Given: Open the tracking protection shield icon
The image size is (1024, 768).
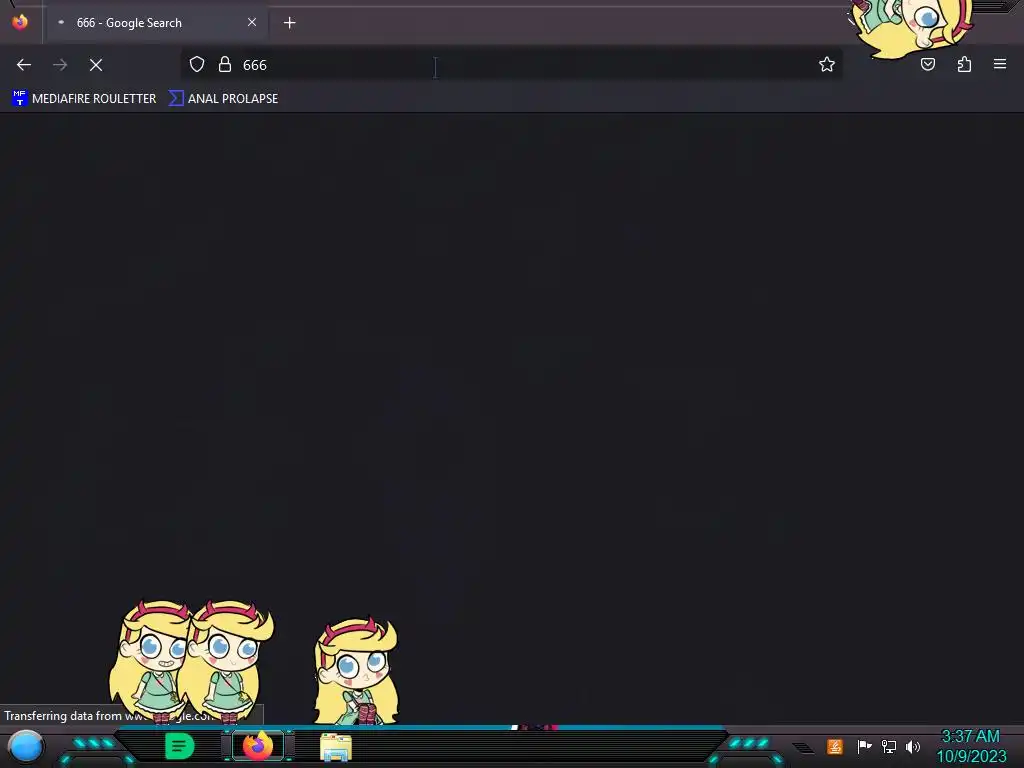Looking at the screenshot, I should point(197,64).
